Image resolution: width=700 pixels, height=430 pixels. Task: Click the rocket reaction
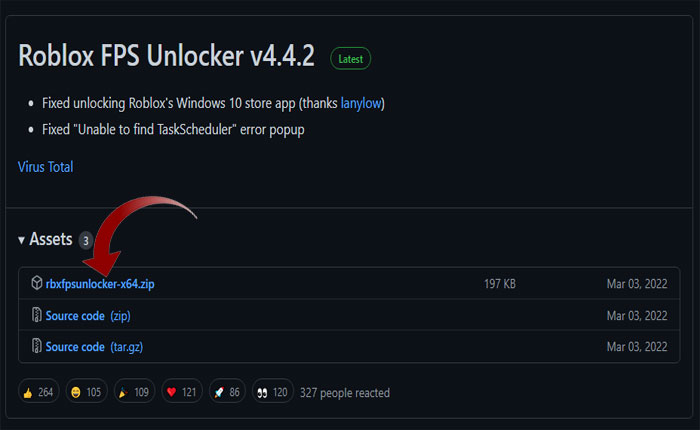(228, 393)
